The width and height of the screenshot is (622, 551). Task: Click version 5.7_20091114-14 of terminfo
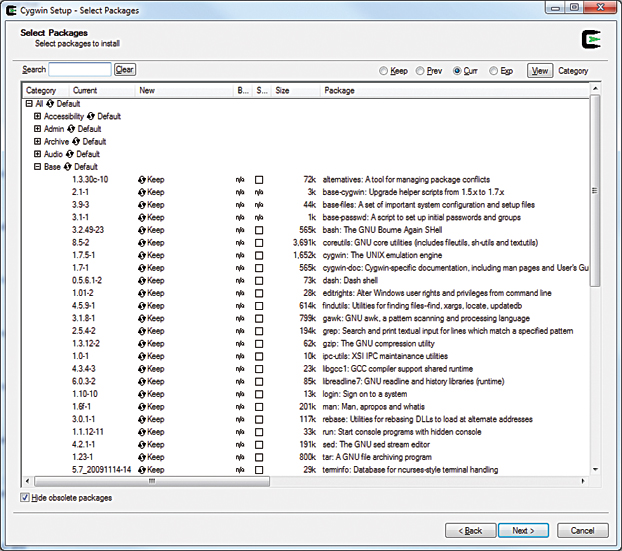coord(102,470)
